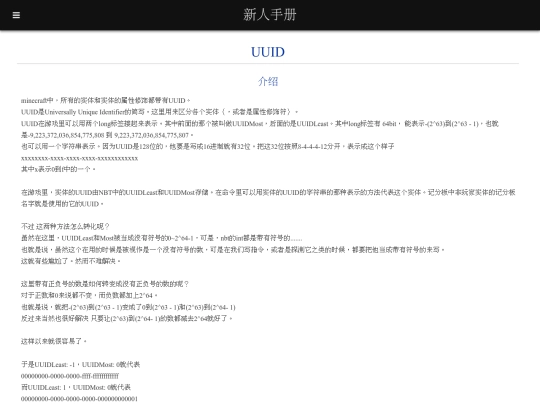Open the hamburger menu icon
Viewport: 540px width, 405px height.
click(x=16, y=15)
